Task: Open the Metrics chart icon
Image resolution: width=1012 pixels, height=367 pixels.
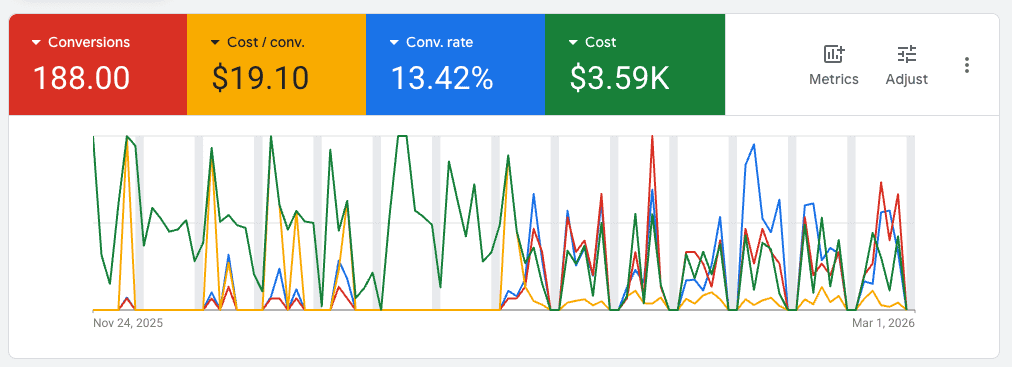Action: click(x=834, y=54)
